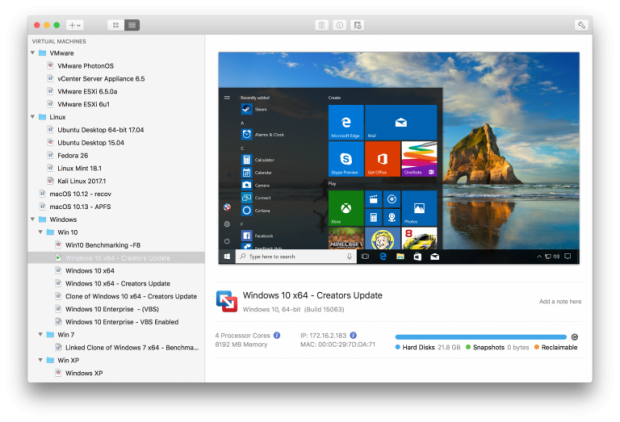
Task: Click the trash delete toolbar icon
Action: pyautogui.click(x=321, y=25)
